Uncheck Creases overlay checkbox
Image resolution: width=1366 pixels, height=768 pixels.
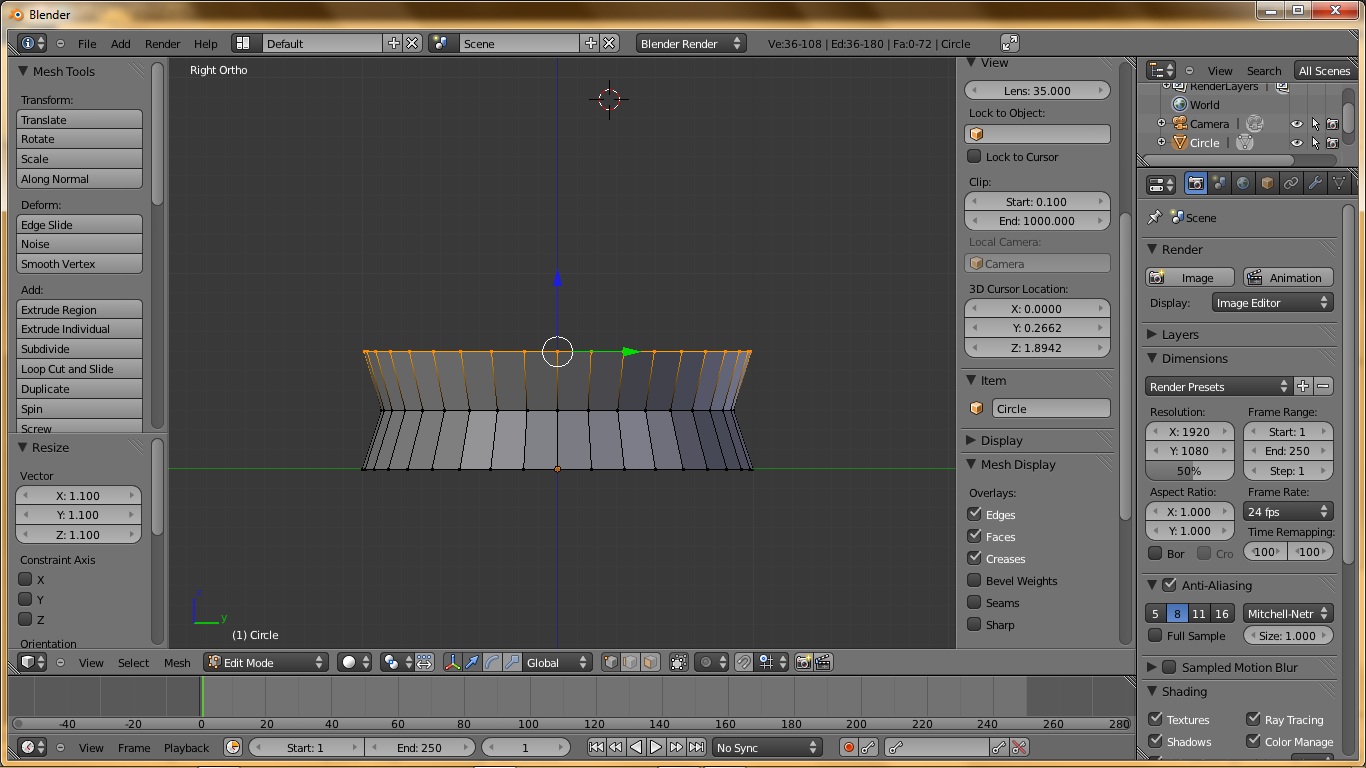(974, 558)
